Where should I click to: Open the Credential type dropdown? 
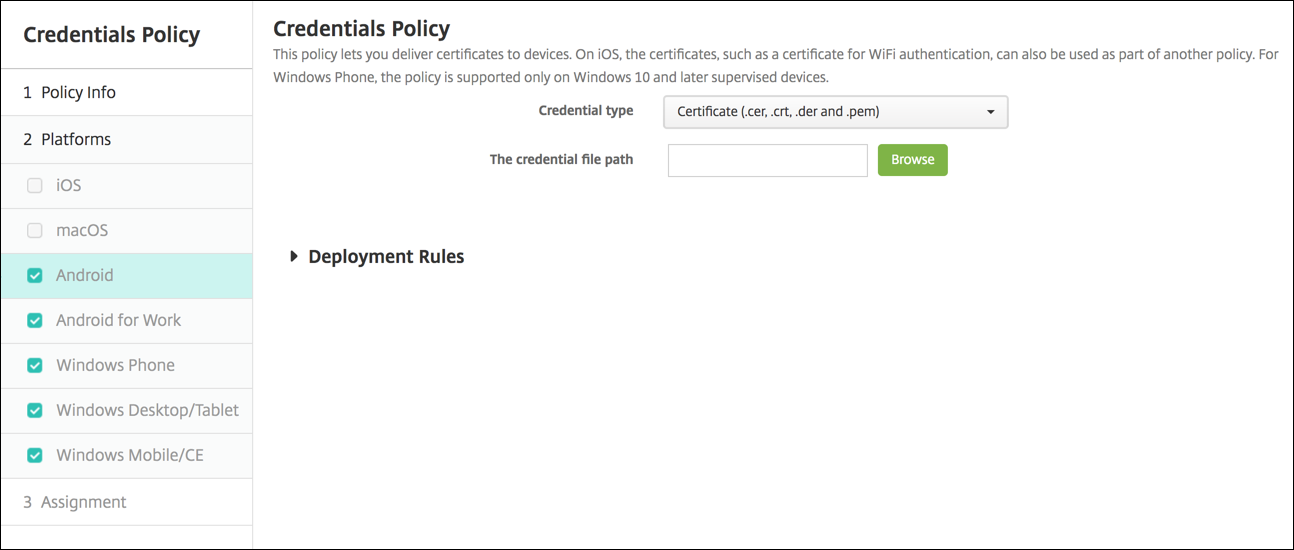tap(835, 112)
